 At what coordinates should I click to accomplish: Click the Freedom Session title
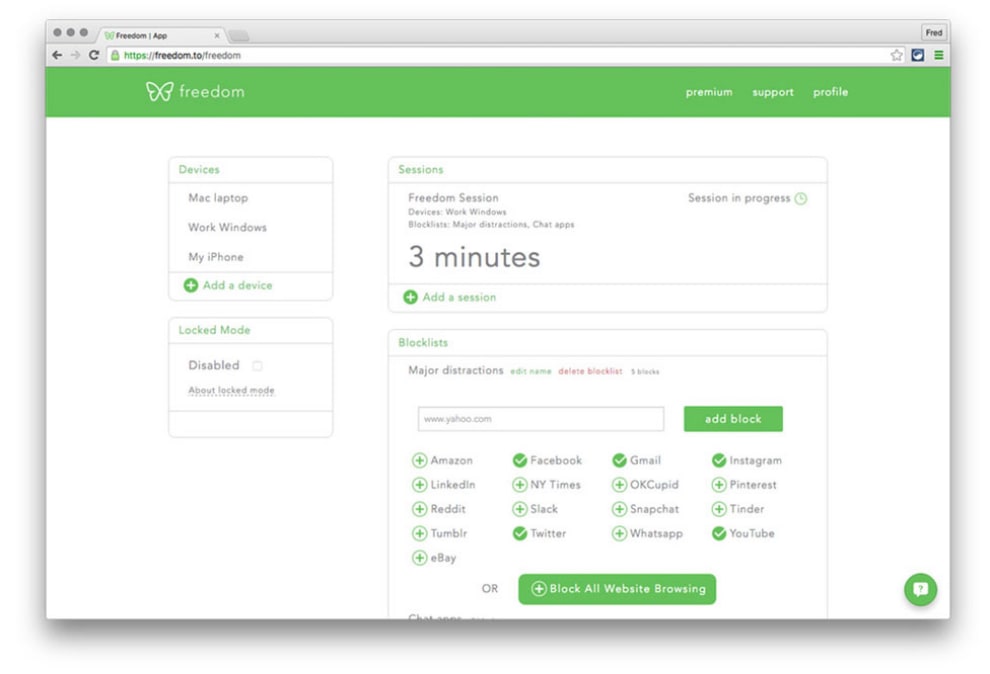453,198
